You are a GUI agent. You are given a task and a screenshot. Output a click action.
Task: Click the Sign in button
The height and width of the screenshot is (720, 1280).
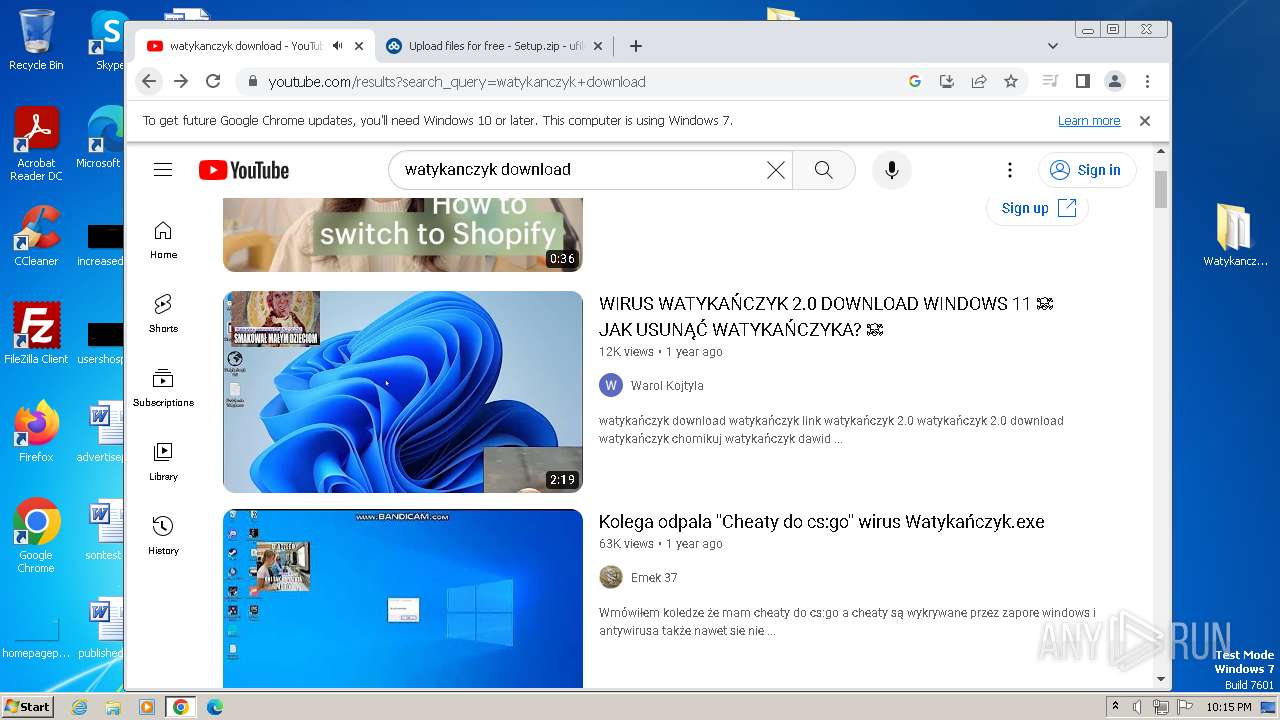pyautogui.click(x=1087, y=170)
